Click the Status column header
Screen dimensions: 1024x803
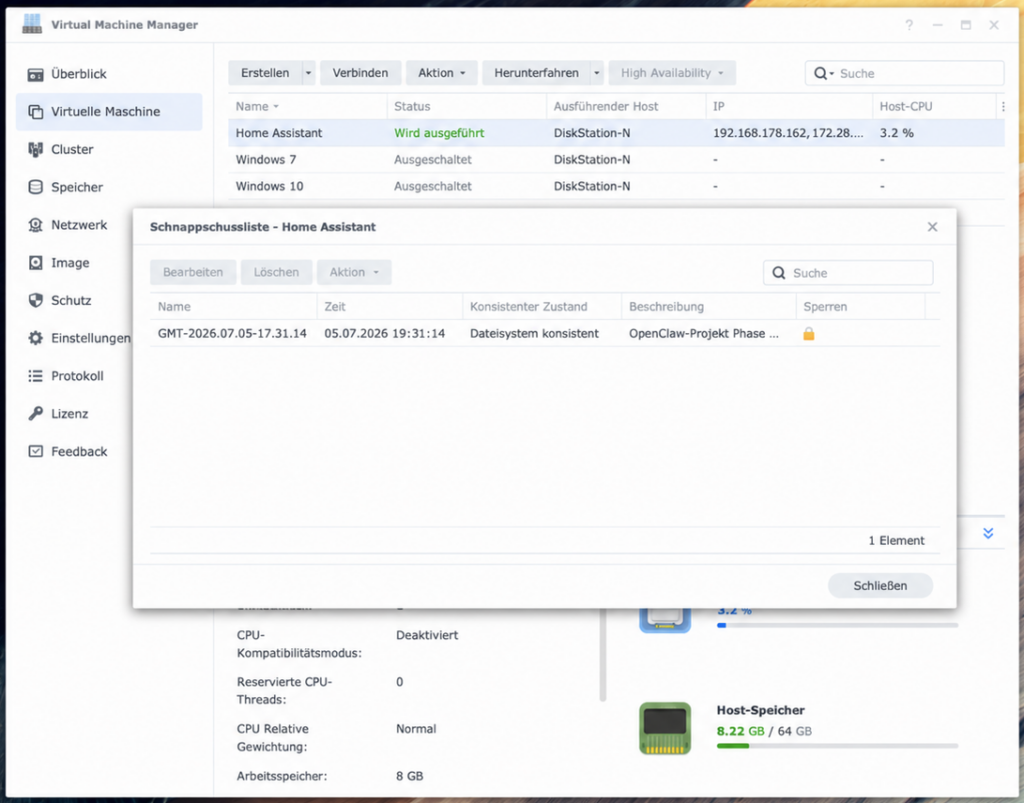[x=466, y=106]
